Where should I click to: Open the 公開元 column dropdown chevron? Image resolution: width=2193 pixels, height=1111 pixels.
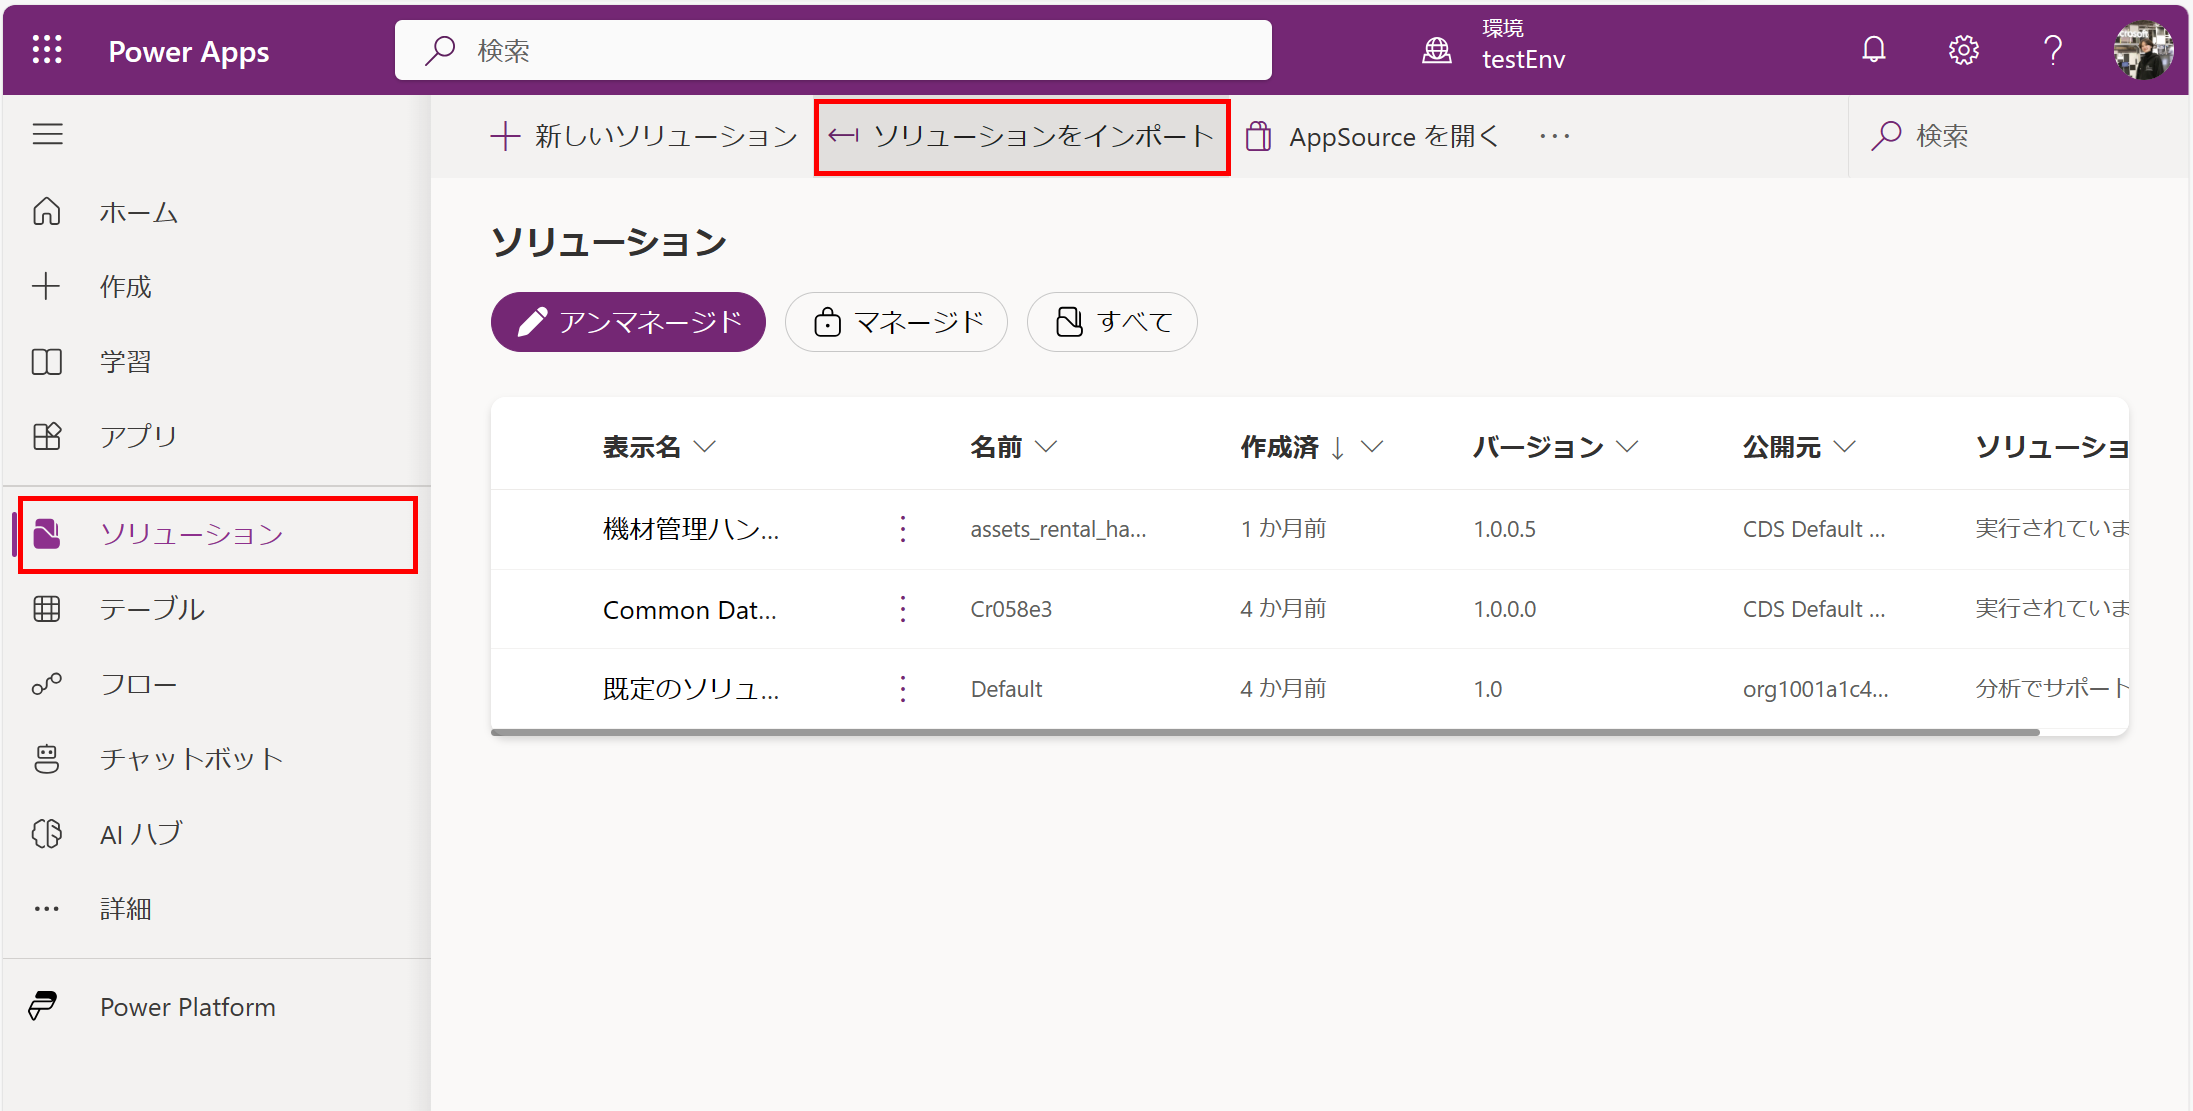(x=1845, y=447)
